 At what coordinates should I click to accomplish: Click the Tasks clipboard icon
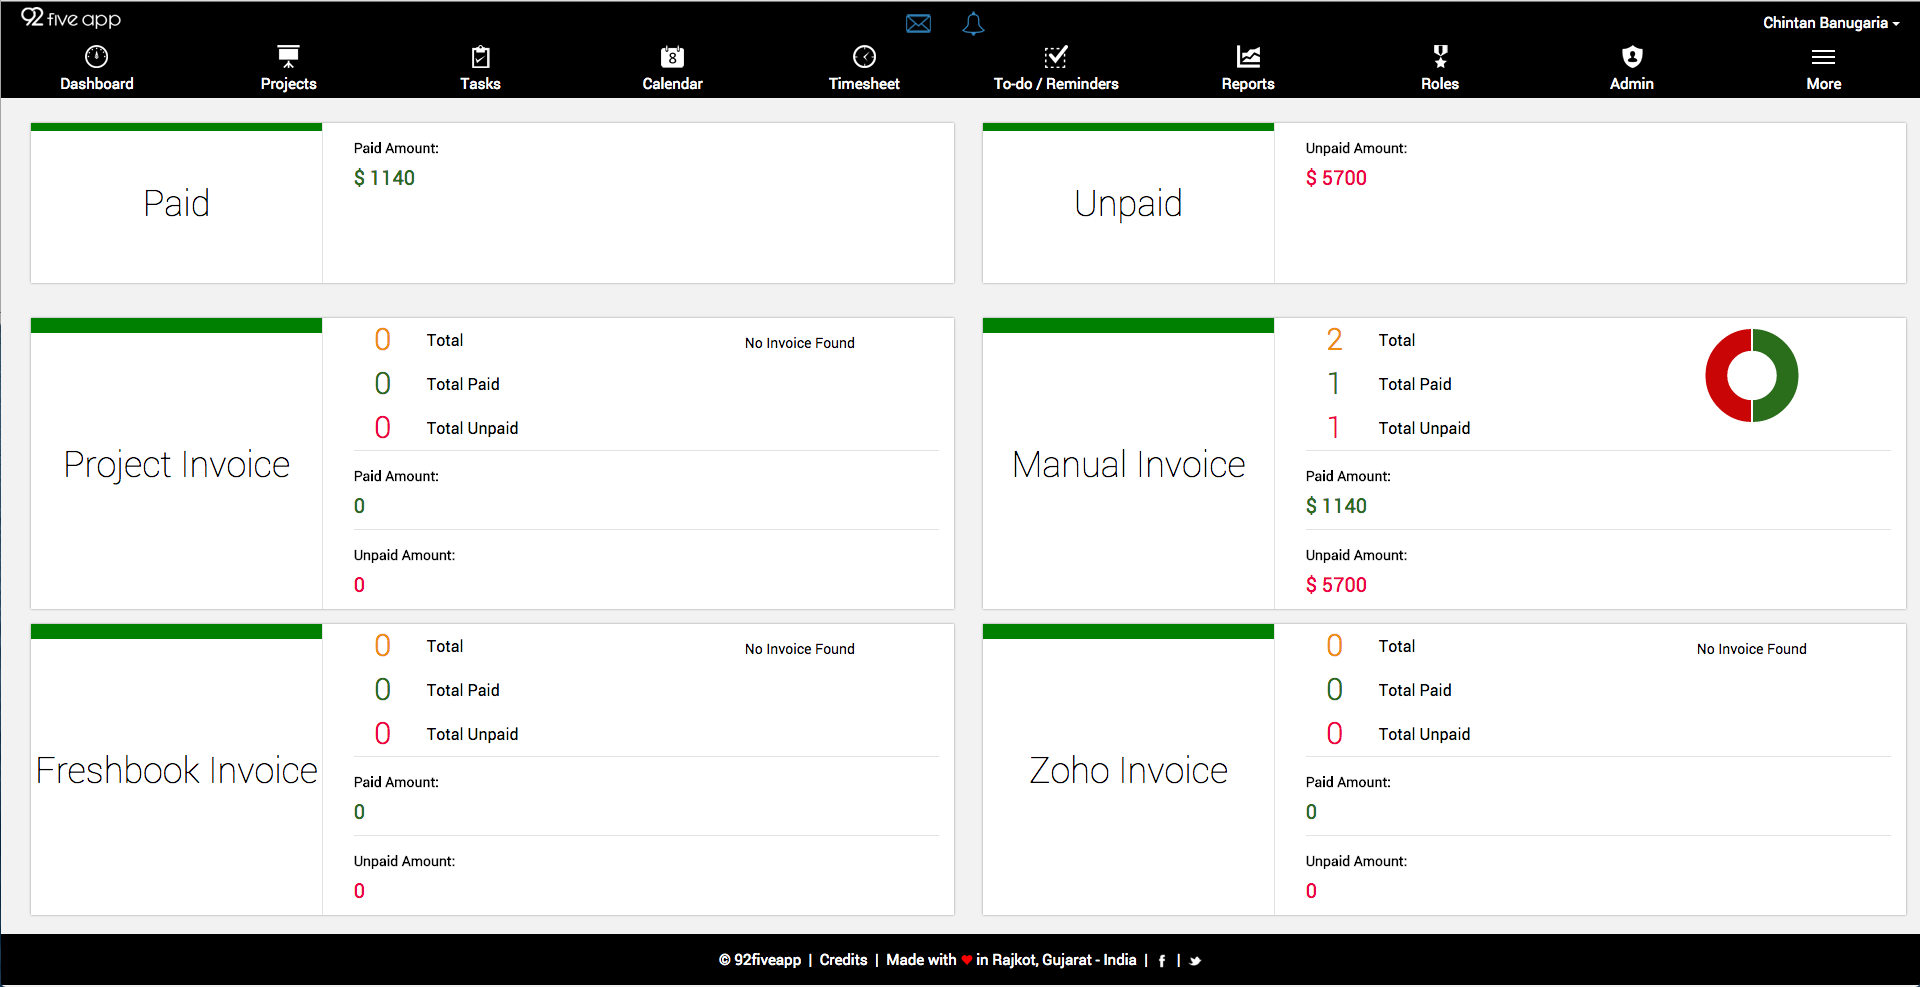coord(480,56)
